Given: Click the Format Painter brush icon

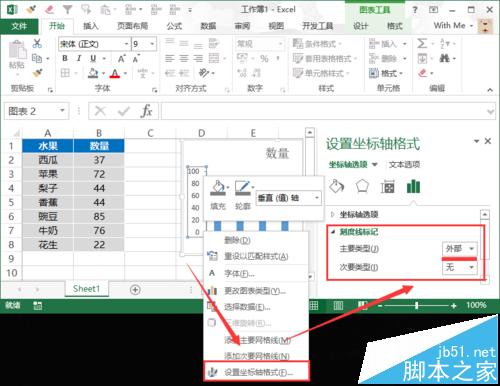Looking at the screenshot, I should (37, 72).
